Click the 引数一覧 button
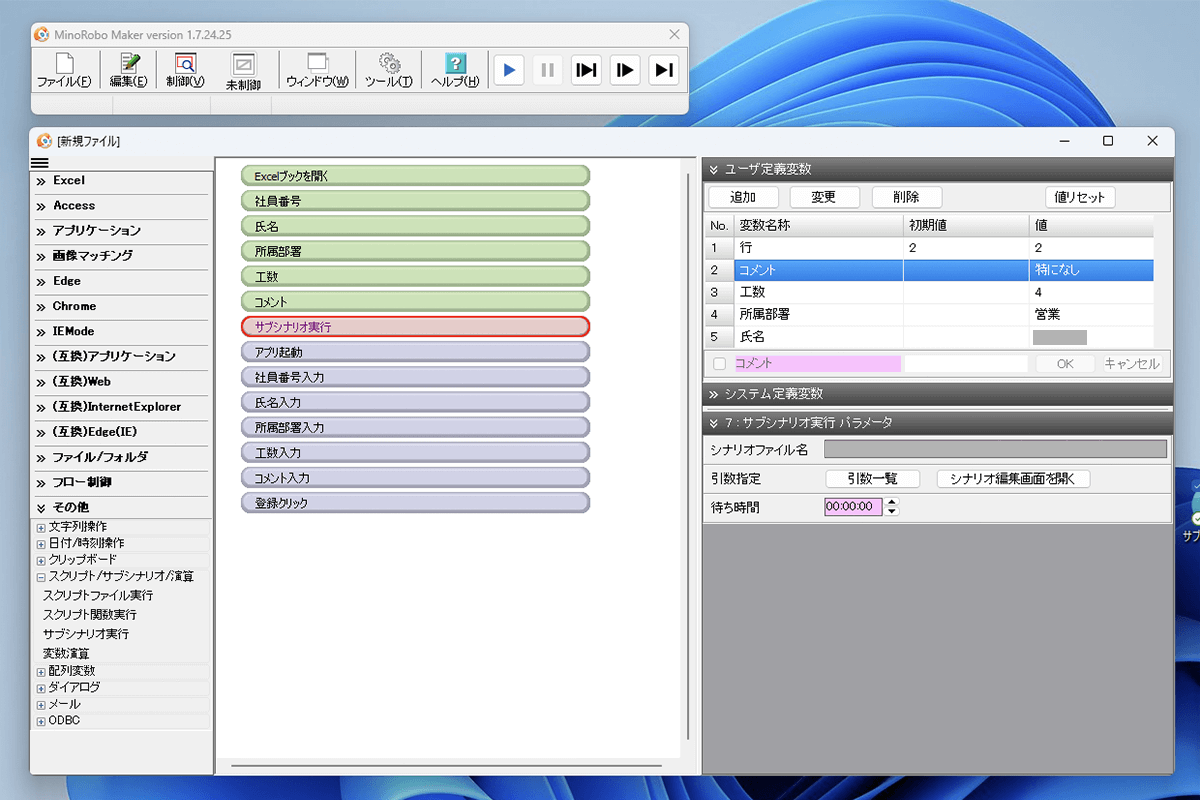Viewport: 1200px width, 800px height. [x=872, y=479]
